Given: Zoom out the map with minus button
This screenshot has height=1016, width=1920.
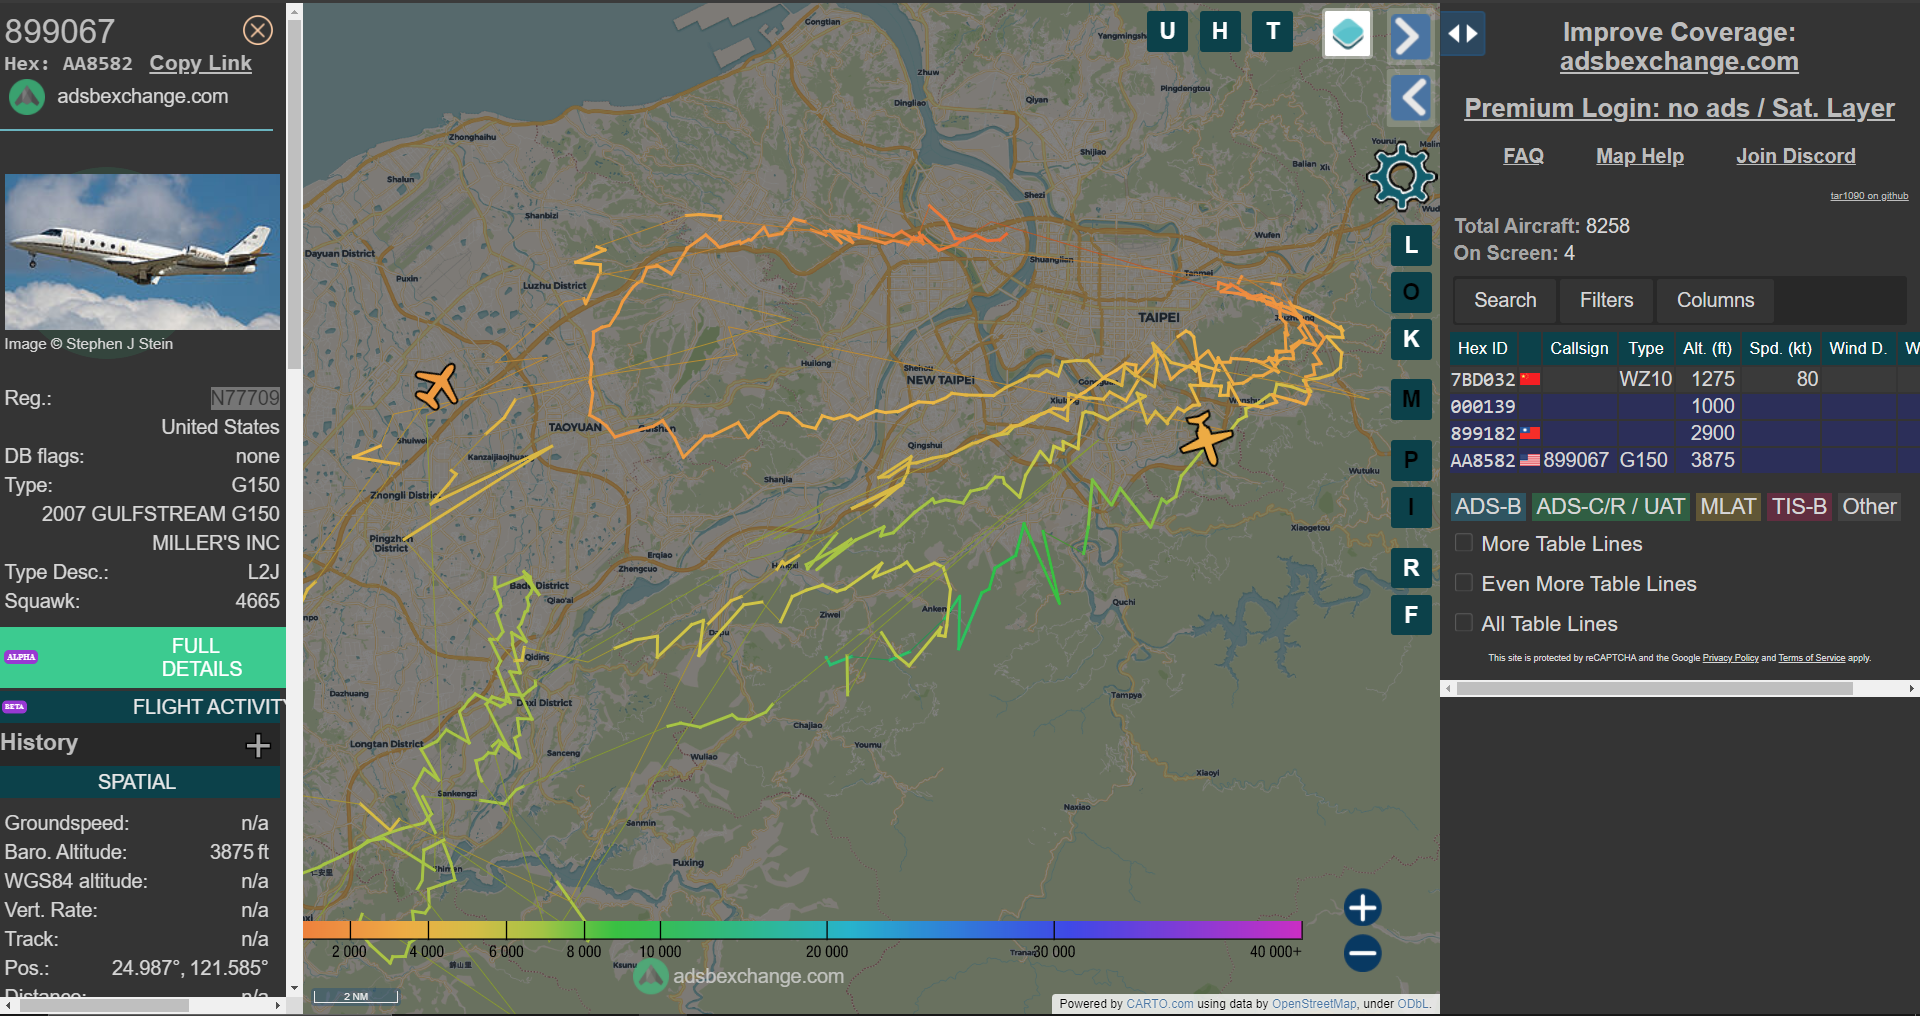Looking at the screenshot, I should pos(1362,953).
